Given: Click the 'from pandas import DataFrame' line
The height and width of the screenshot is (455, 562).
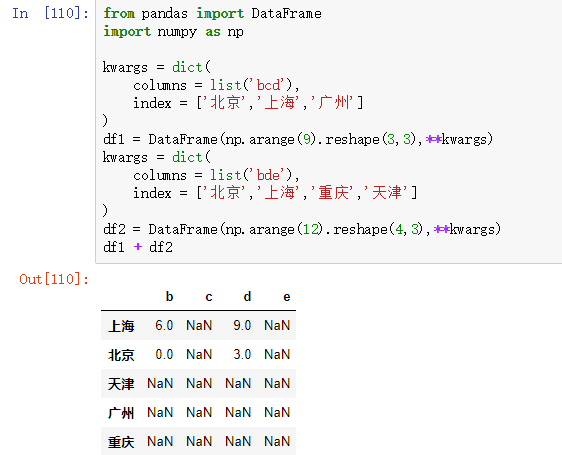Looking at the screenshot, I should pos(212,14).
